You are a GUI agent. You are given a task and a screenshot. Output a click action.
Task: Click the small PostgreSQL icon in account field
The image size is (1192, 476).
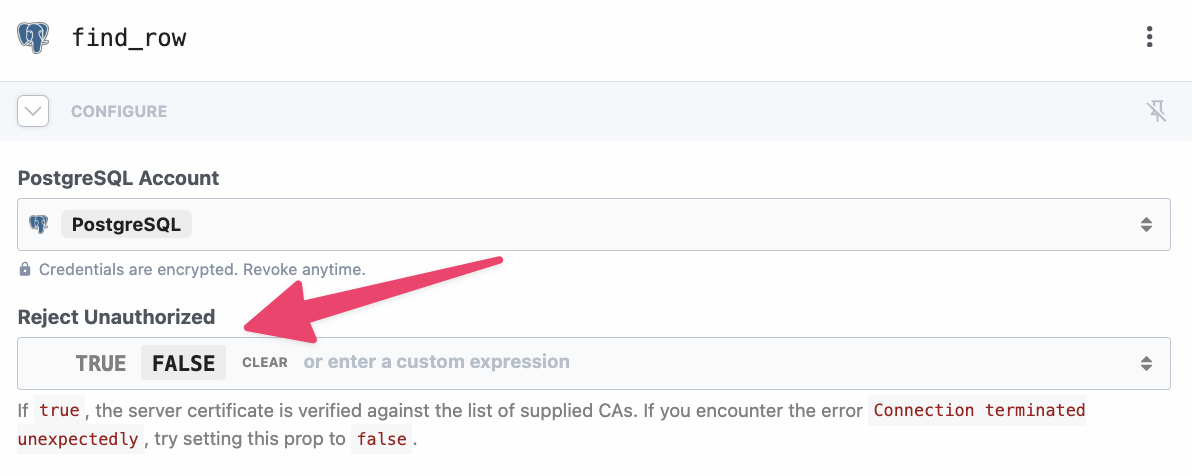(x=39, y=224)
